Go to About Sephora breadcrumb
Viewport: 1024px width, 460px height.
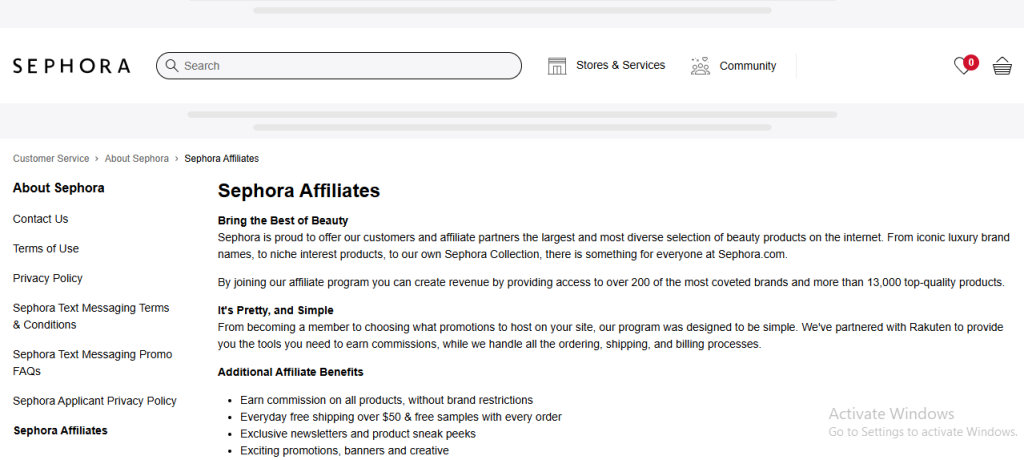pos(136,159)
